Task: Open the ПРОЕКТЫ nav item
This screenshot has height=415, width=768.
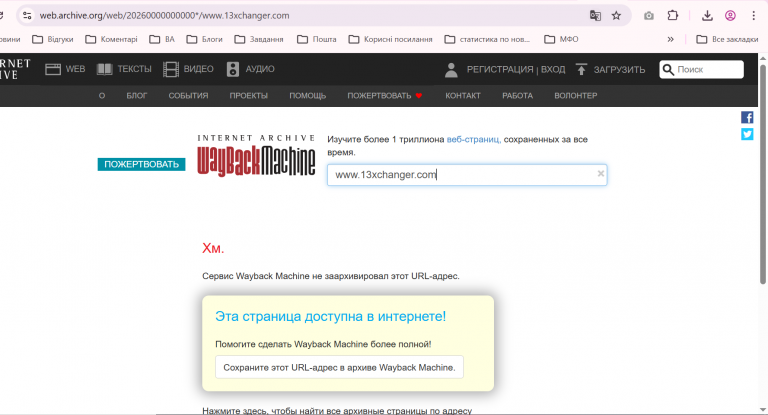Action: point(248,96)
